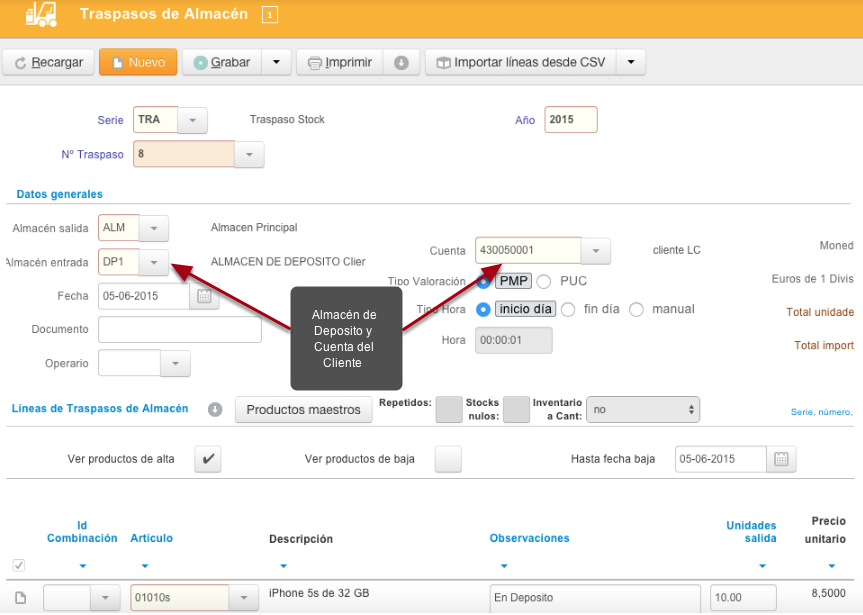Click the Nuevo button
863x615 pixels.
click(138, 62)
